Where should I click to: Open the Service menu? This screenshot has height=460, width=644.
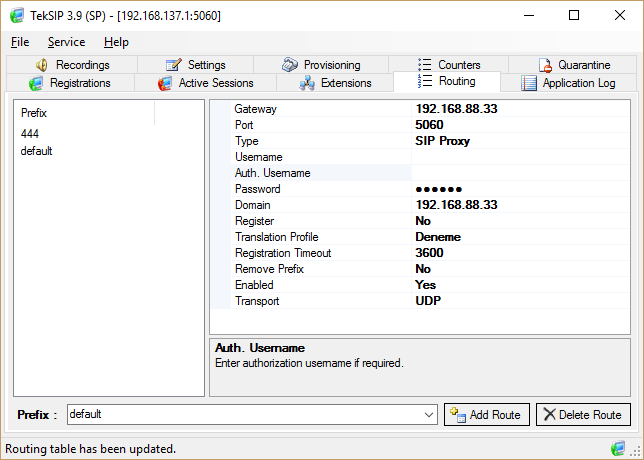pos(66,42)
